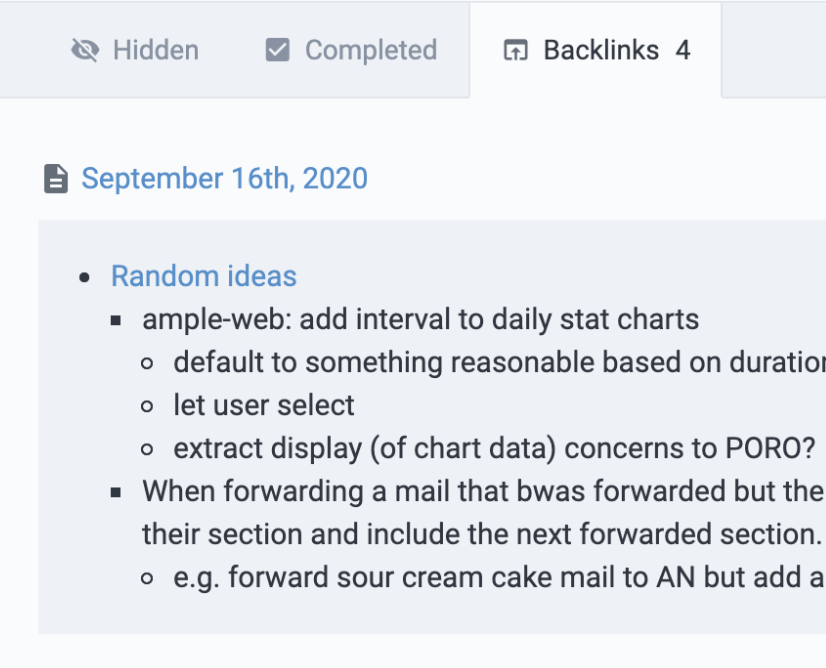Click the Completed checkmark icon
The width and height of the screenshot is (826, 668).
tap(278, 50)
